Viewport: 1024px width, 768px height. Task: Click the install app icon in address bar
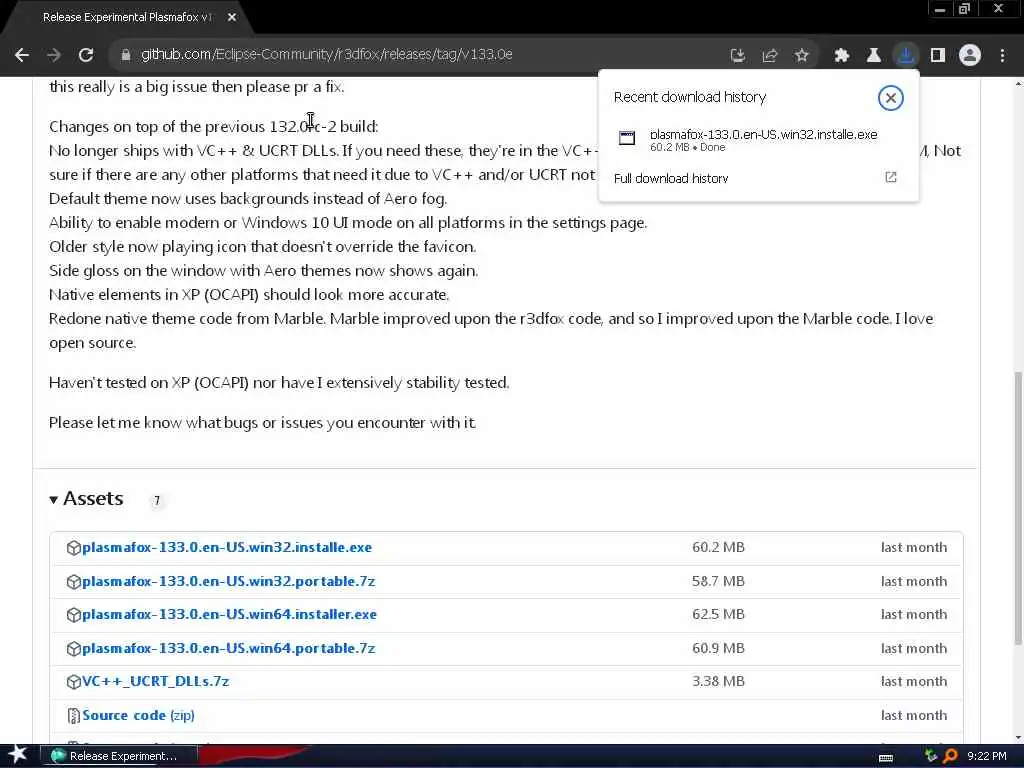click(737, 56)
